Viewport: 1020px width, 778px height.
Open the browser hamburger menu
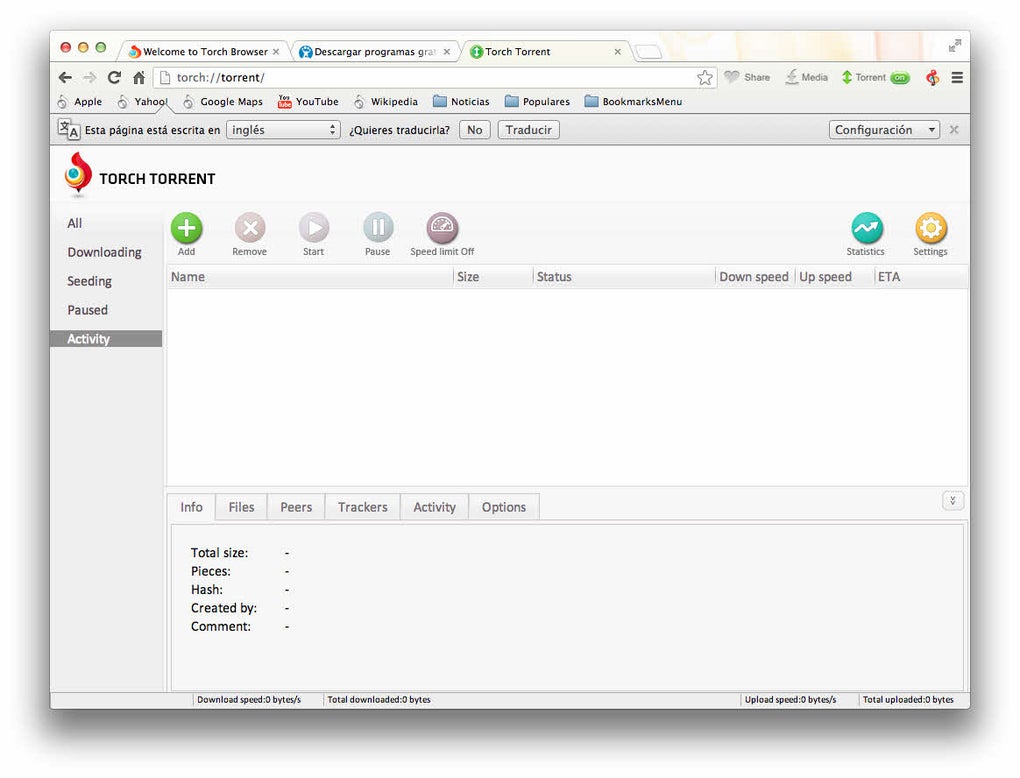(x=957, y=77)
